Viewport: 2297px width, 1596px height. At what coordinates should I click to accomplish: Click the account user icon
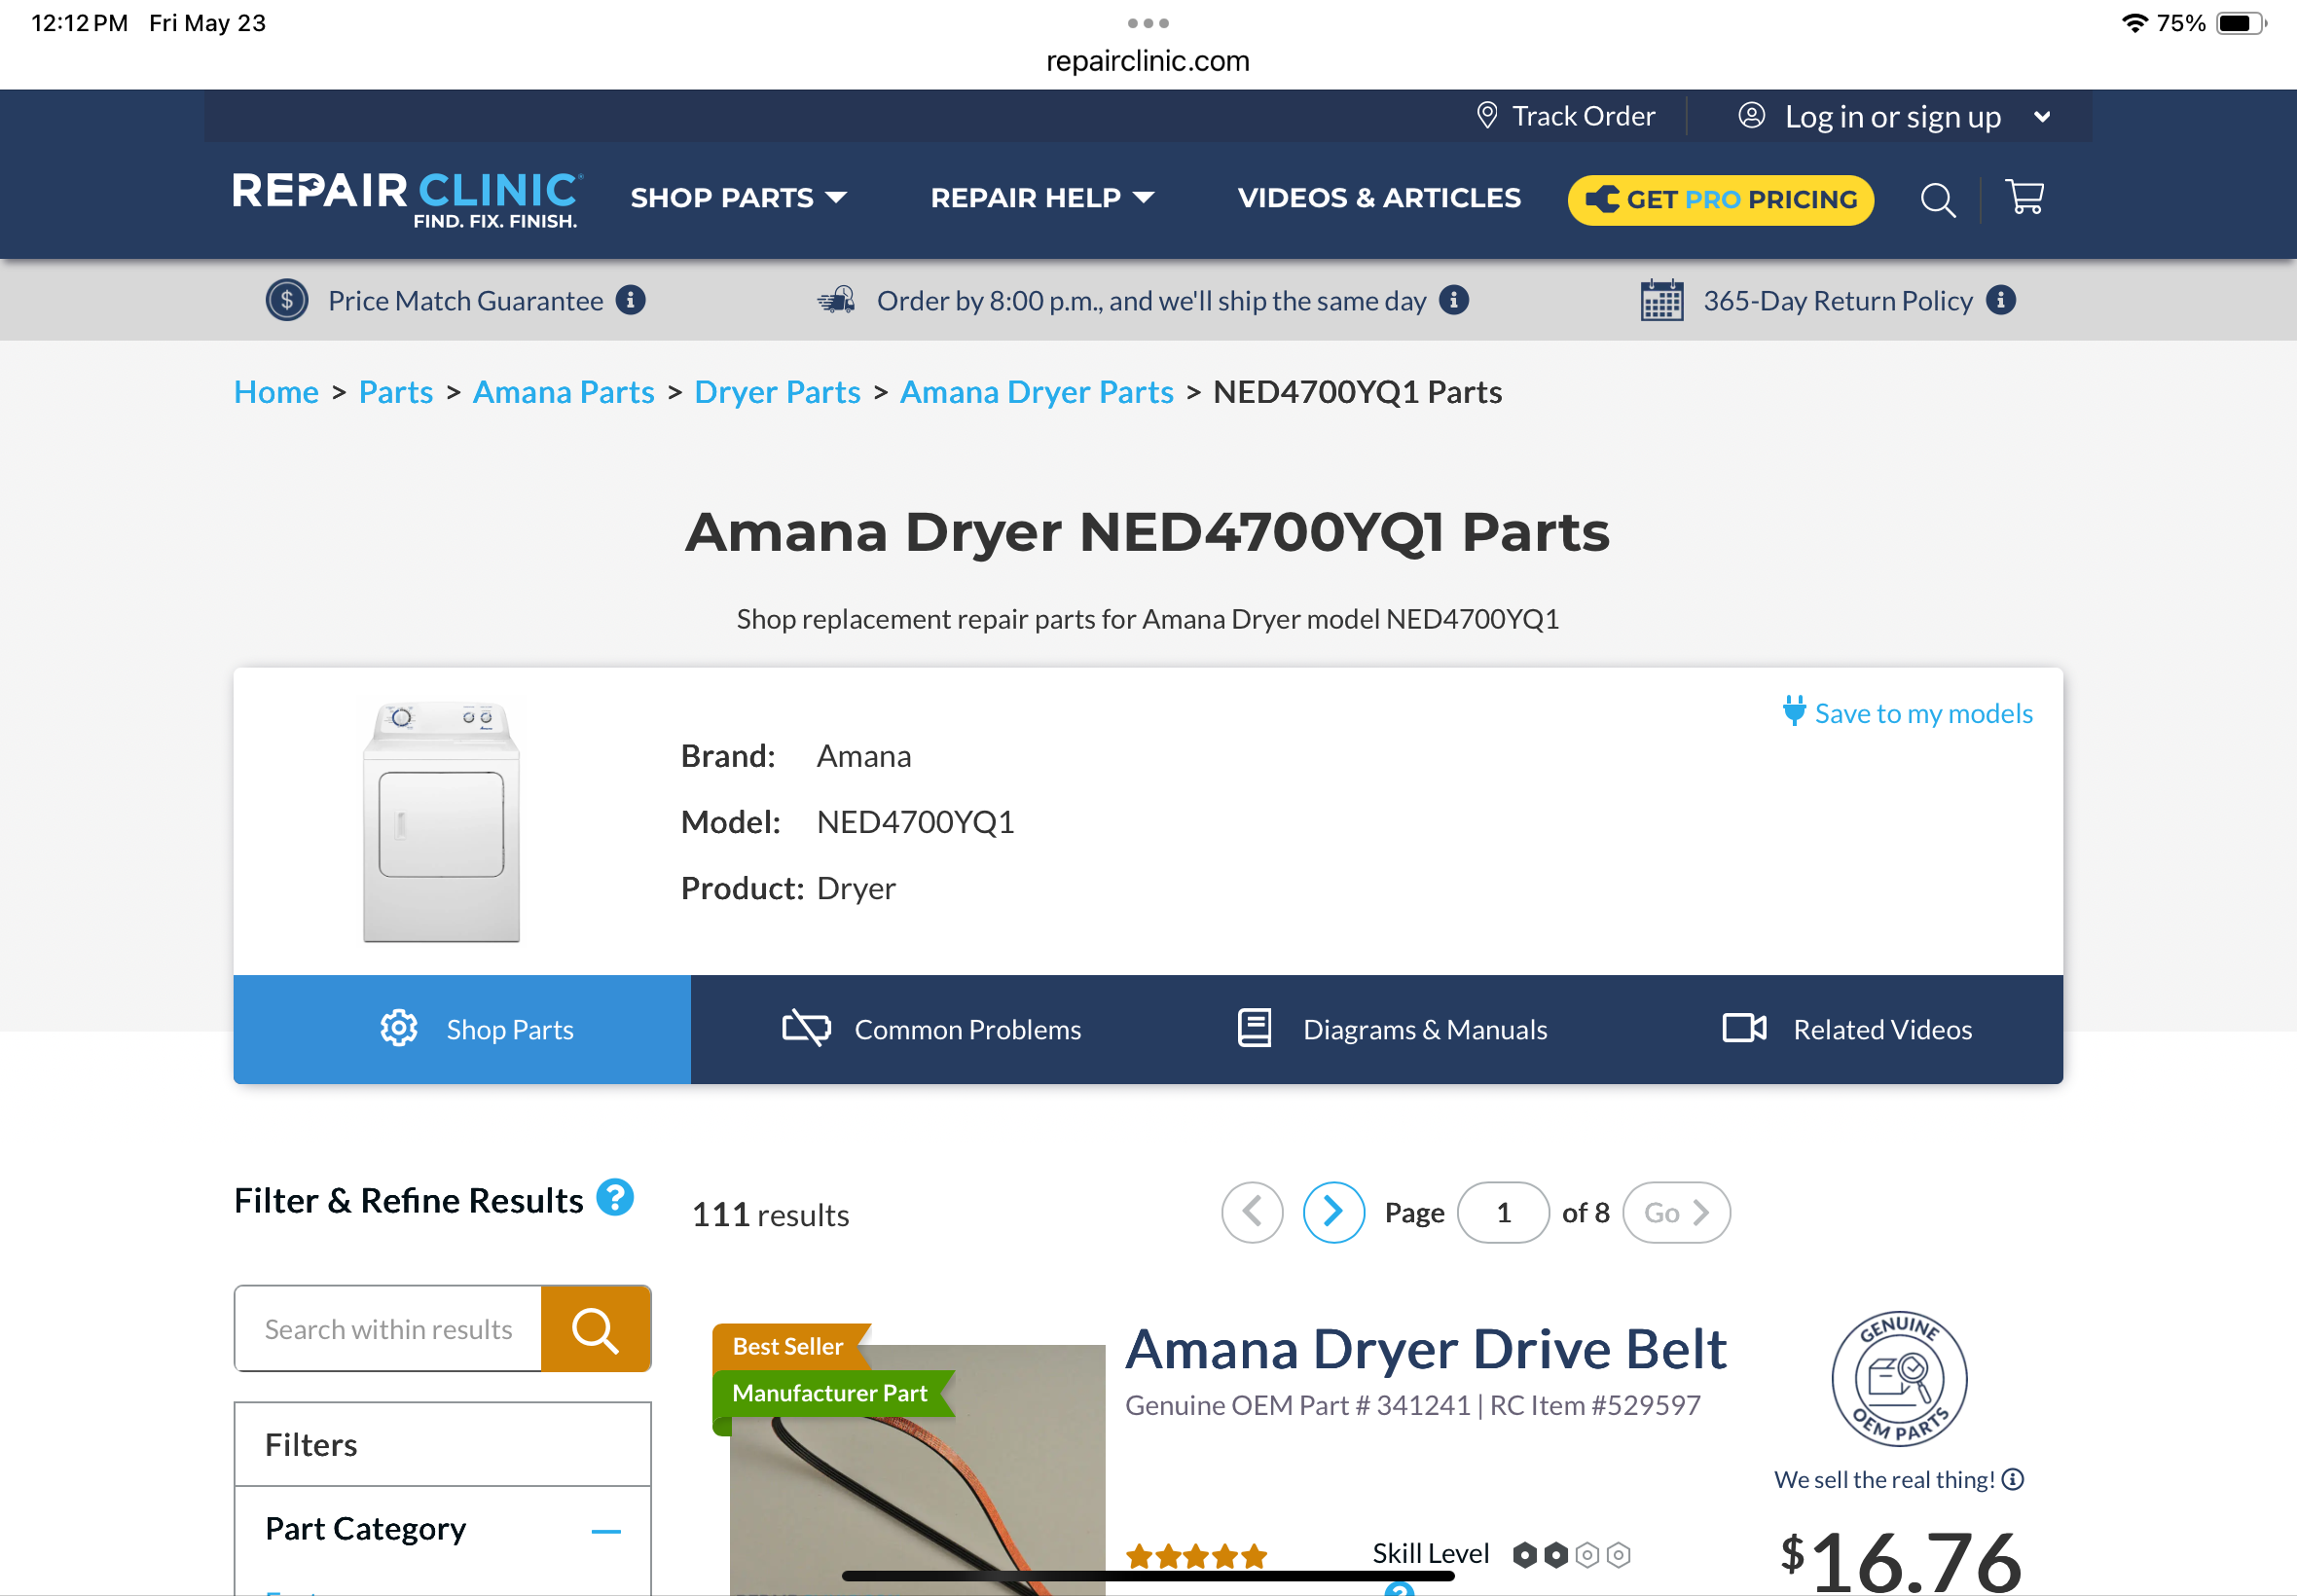(x=1751, y=116)
